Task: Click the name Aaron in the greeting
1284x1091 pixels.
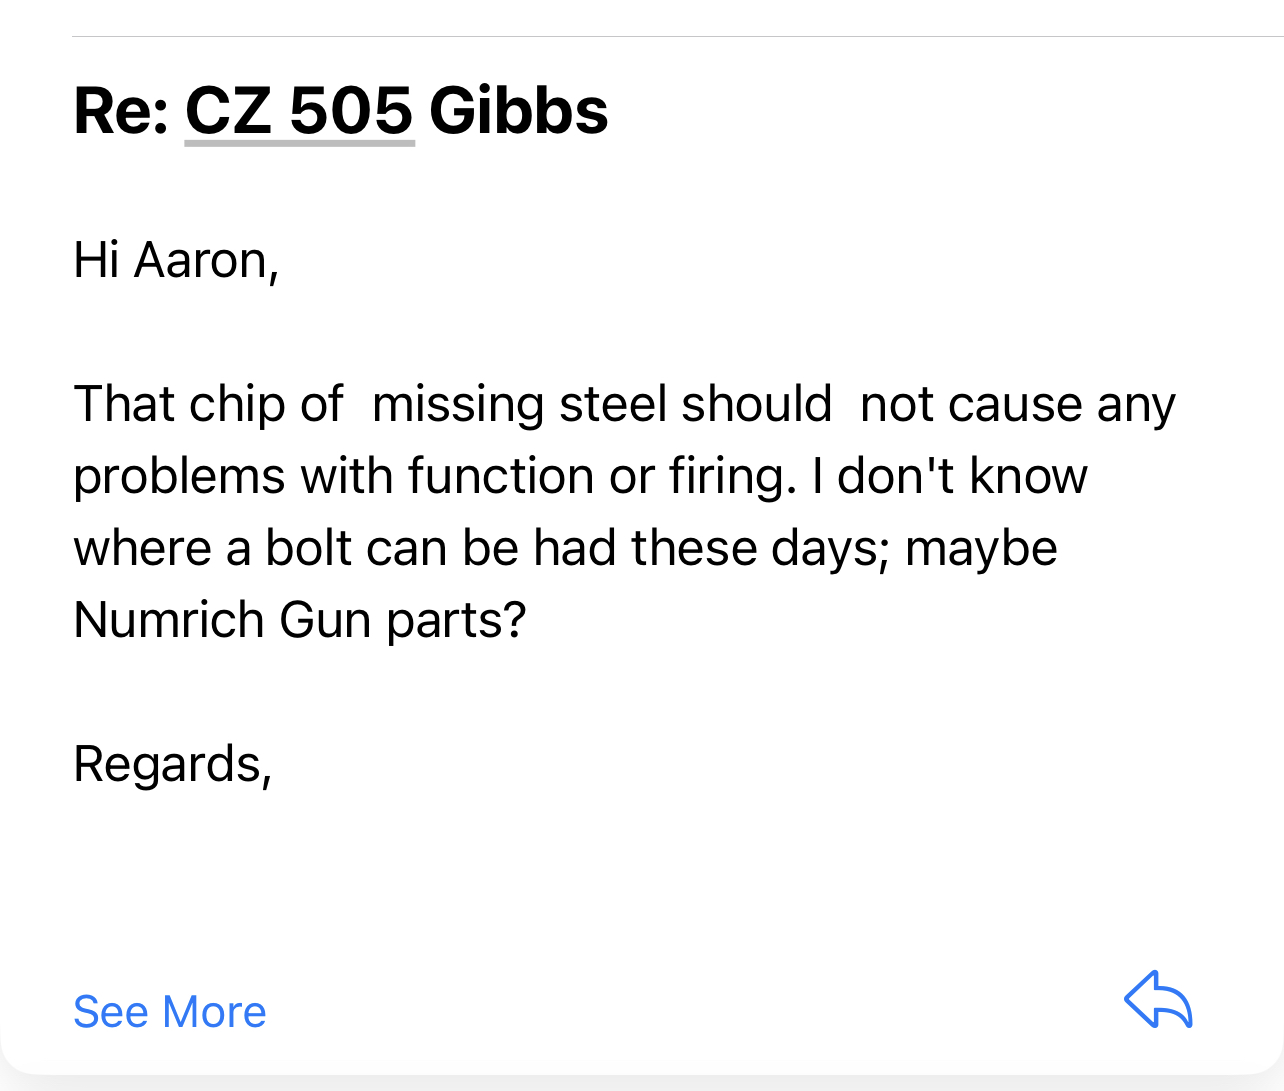Action: click(x=205, y=261)
